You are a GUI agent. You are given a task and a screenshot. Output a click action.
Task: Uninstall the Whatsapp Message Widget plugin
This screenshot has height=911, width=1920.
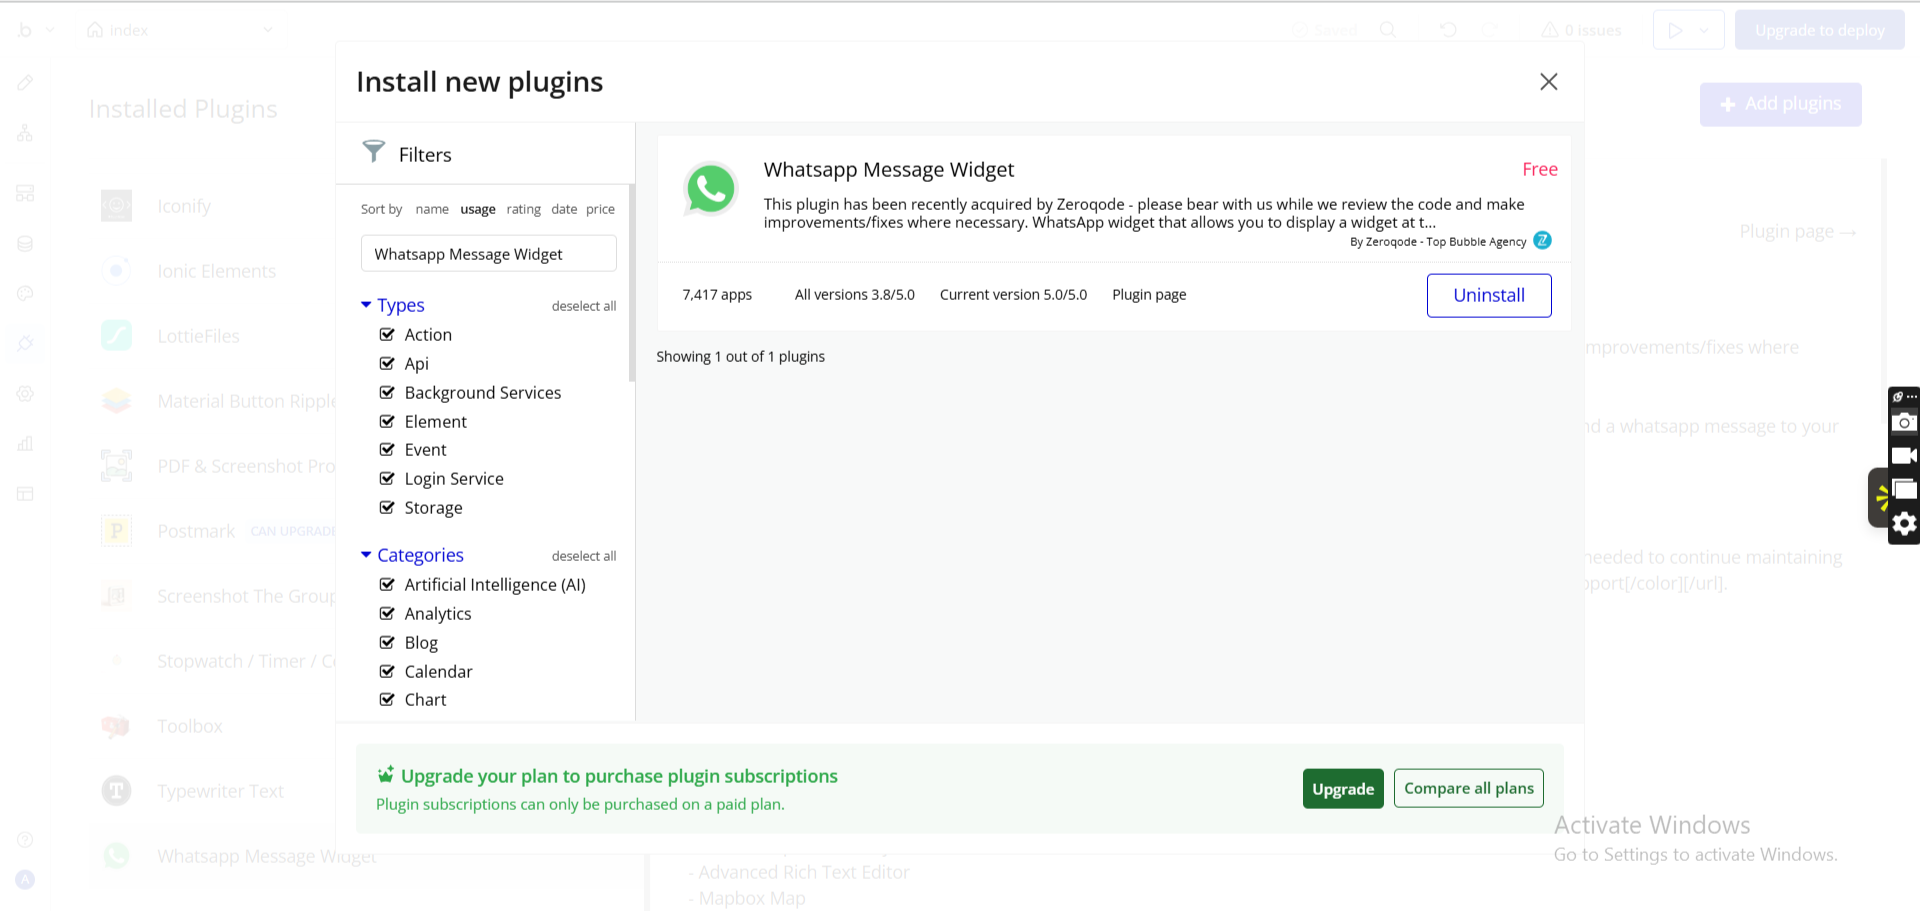click(x=1488, y=295)
